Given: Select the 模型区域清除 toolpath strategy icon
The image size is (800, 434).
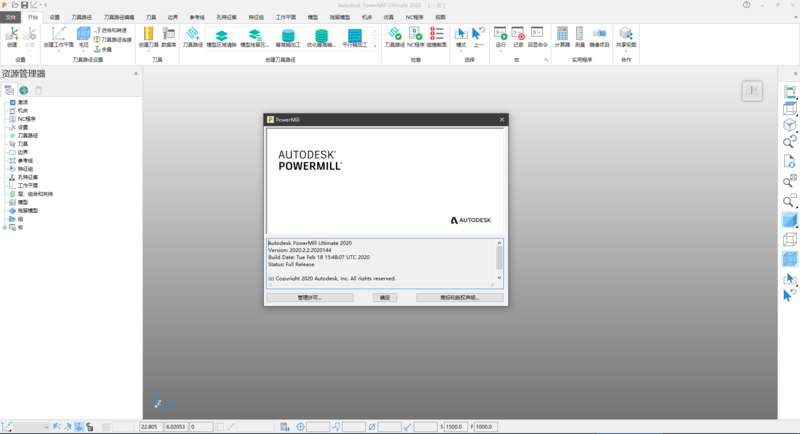Looking at the screenshot, I should pos(222,35).
